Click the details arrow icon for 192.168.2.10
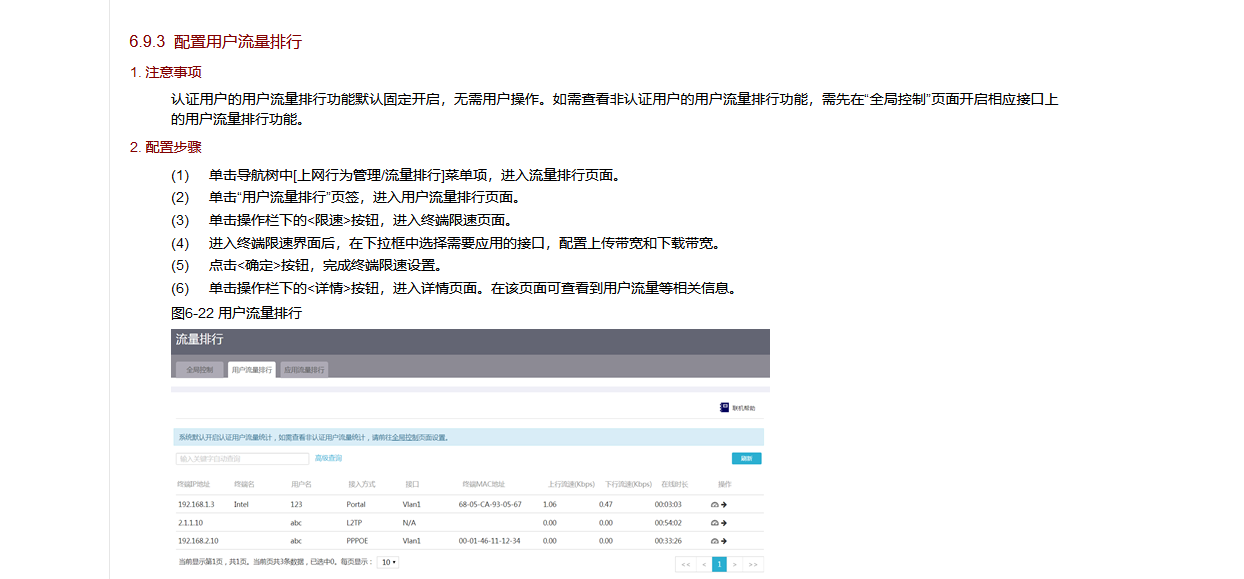This screenshot has height=579, width=1244. pos(723,541)
